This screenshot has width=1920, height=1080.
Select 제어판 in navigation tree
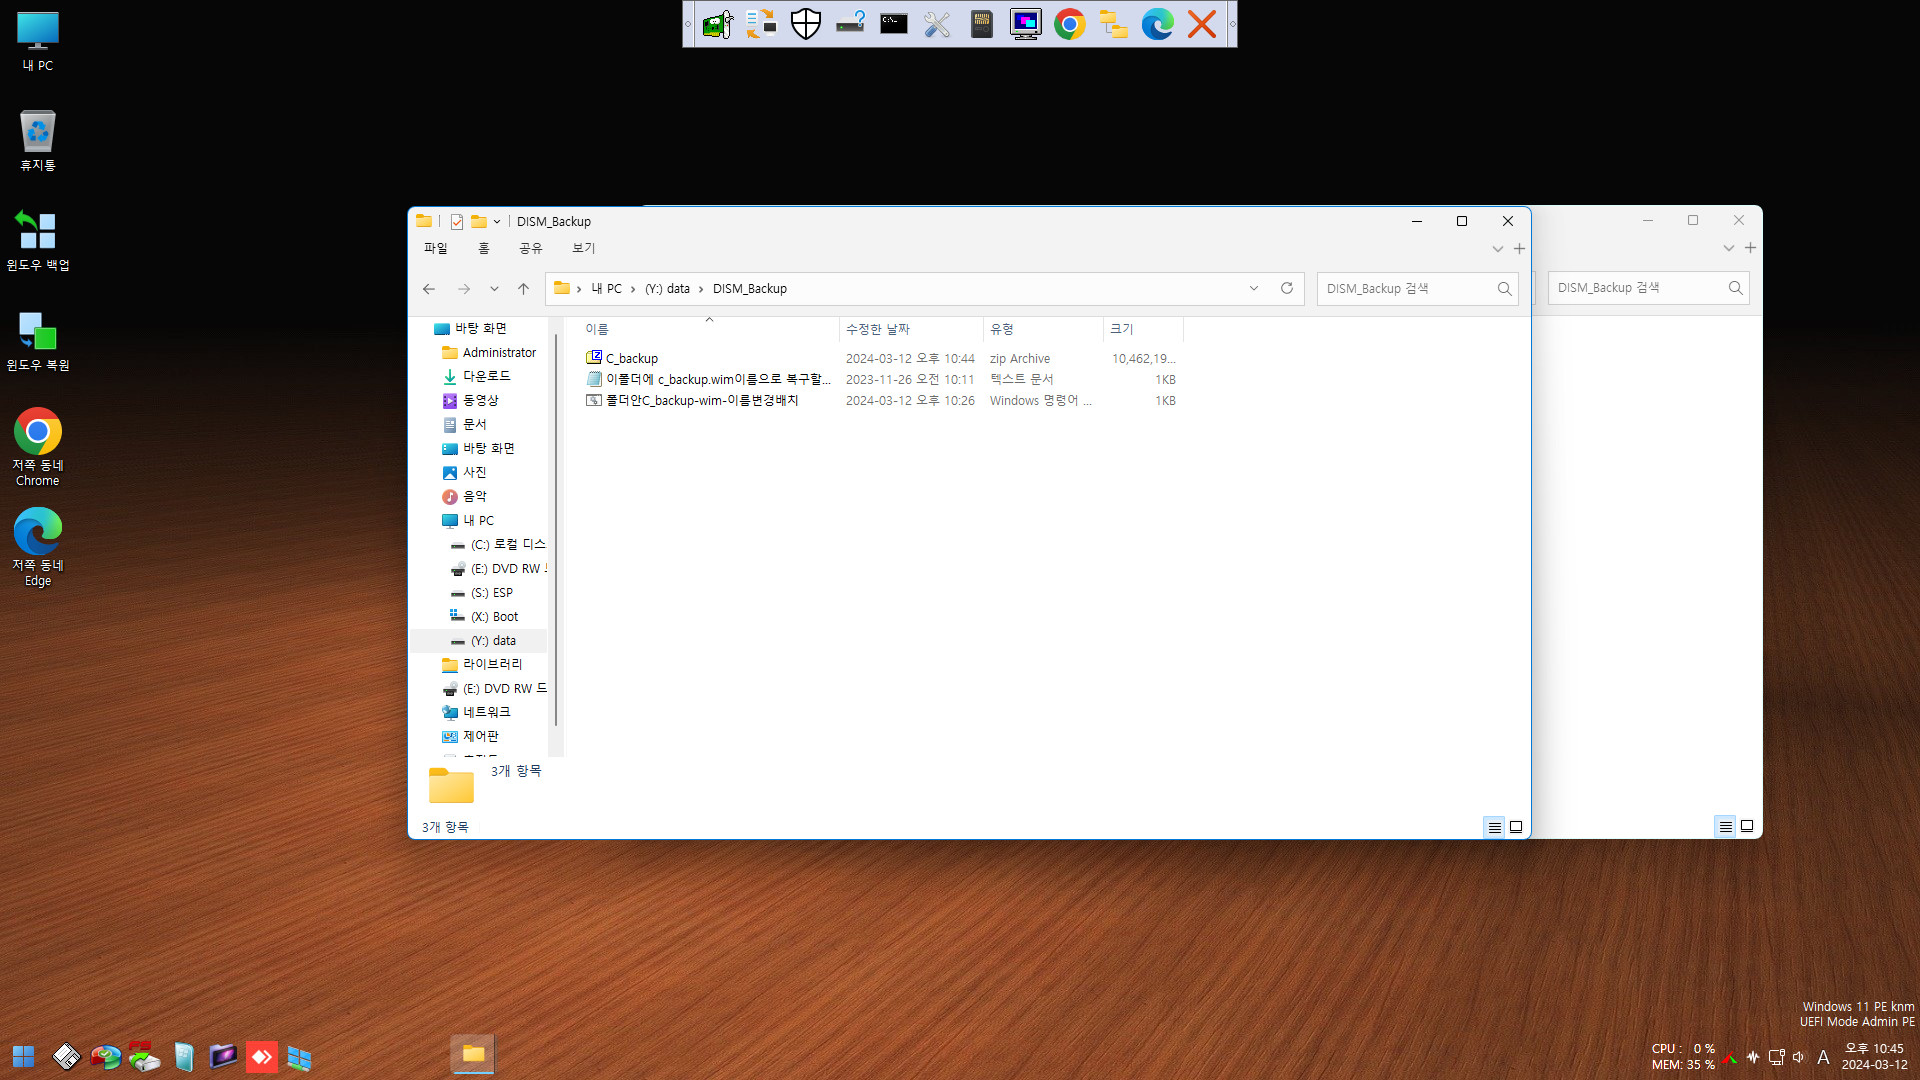tap(470, 737)
